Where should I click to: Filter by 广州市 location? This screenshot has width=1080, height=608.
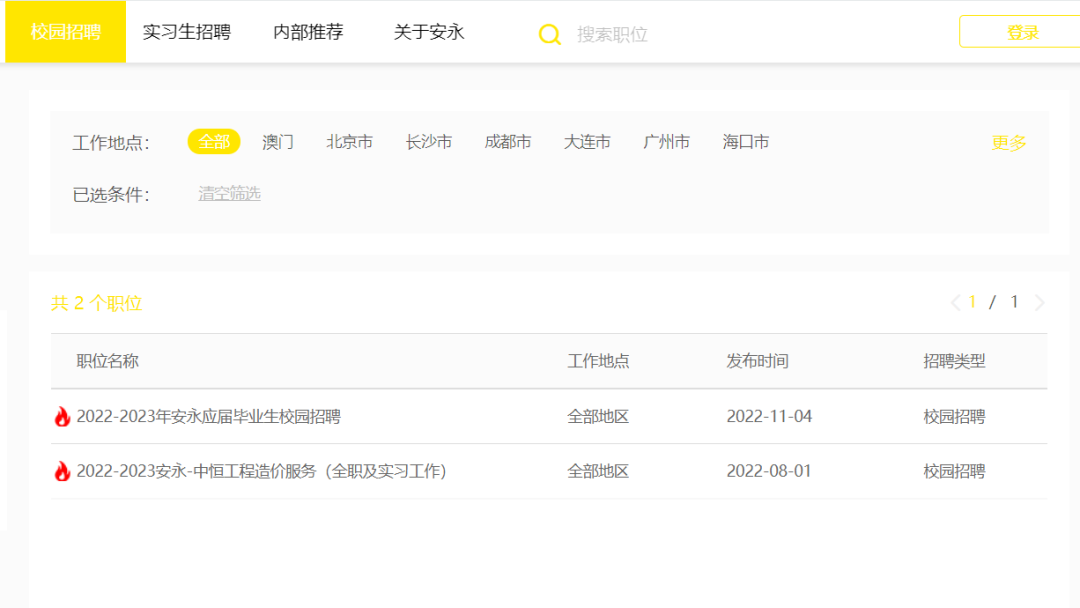[667, 142]
